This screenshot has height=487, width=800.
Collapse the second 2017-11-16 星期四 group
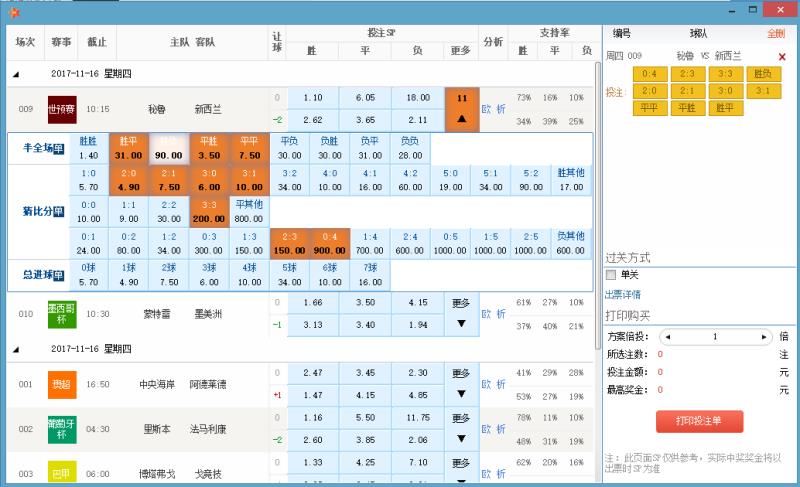16,350
